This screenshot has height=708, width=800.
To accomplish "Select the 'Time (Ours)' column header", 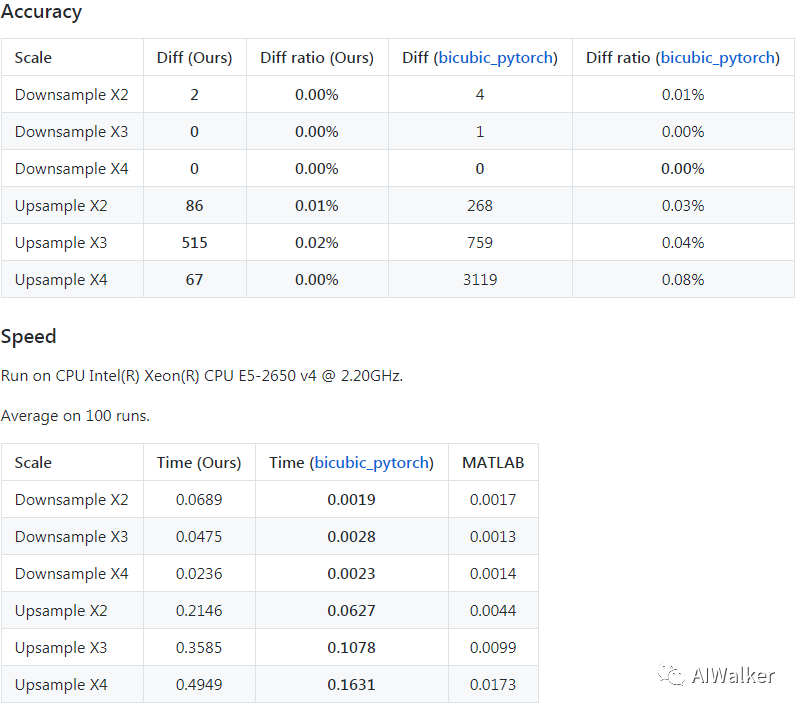I will click(x=199, y=463).
